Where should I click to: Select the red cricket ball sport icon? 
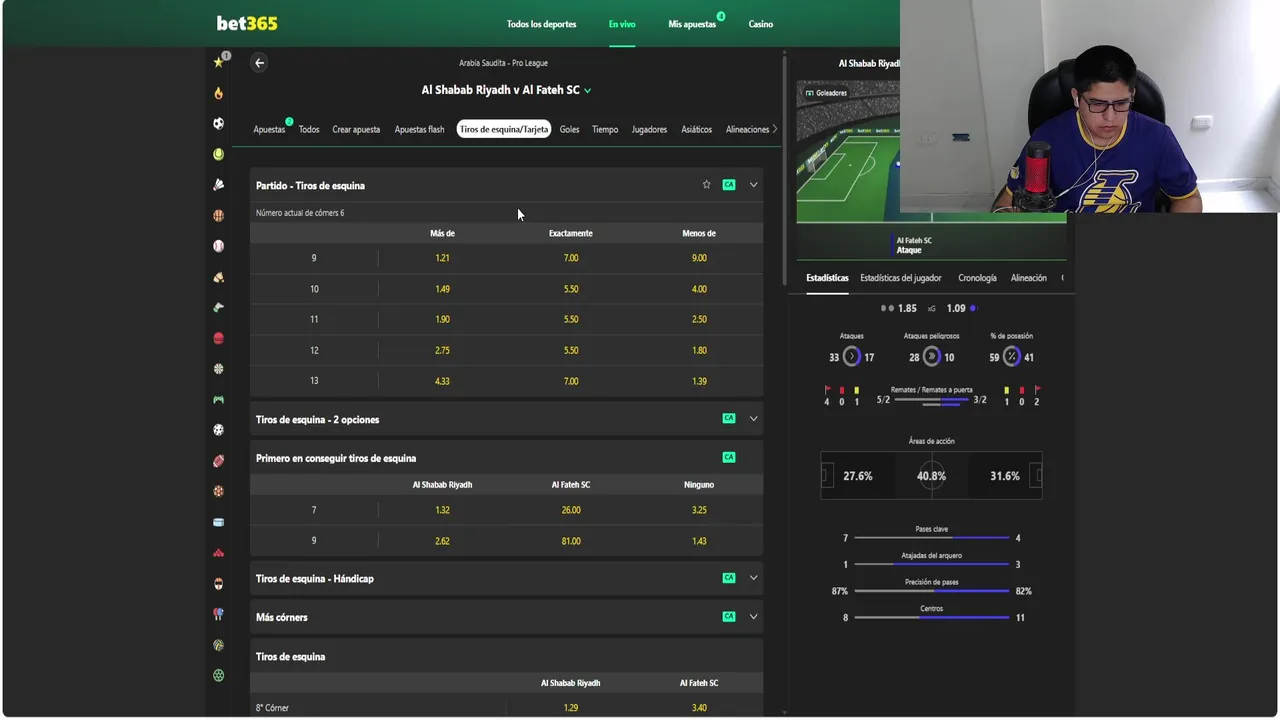(218, 338)
